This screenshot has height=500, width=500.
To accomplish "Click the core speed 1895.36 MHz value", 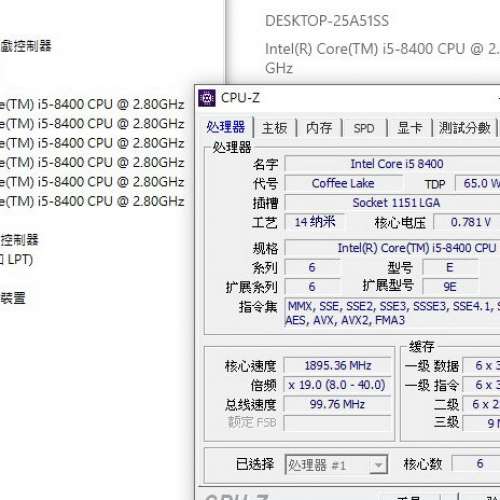I will pos(337,366).
